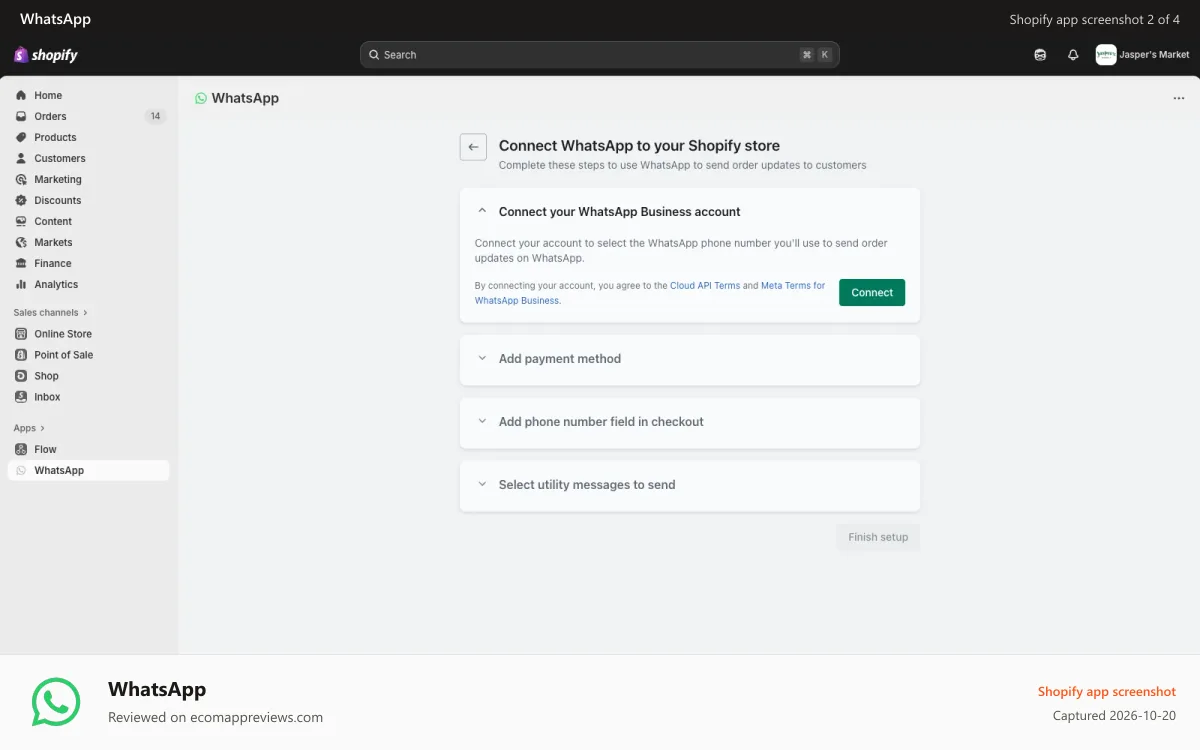Viewport: 1200px width, 750px height.
Task: Focus the Search field
Action: 599,55
